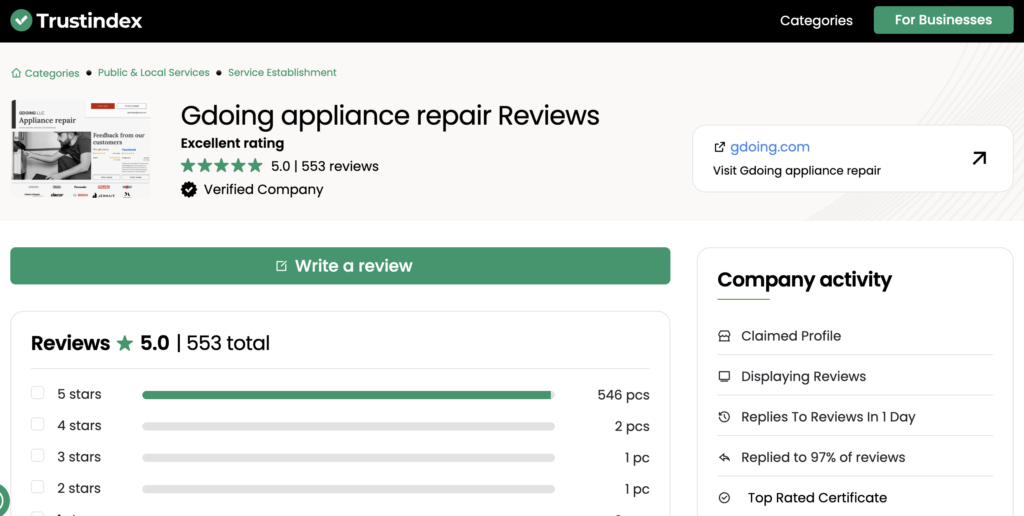Go to the Categories breadcrumb link
The width and height of the screenshot is (1024, 516).
point(52,73)
